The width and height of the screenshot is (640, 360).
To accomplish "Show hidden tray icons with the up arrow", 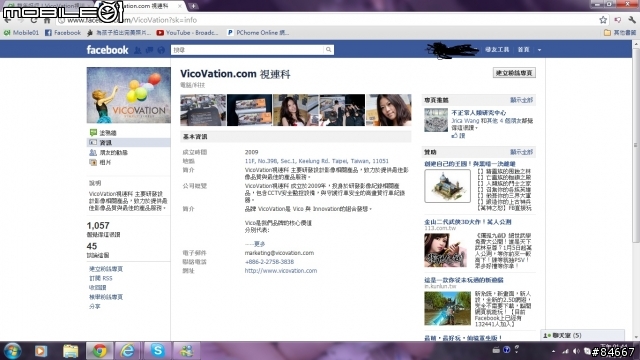I will coord(553,351).
